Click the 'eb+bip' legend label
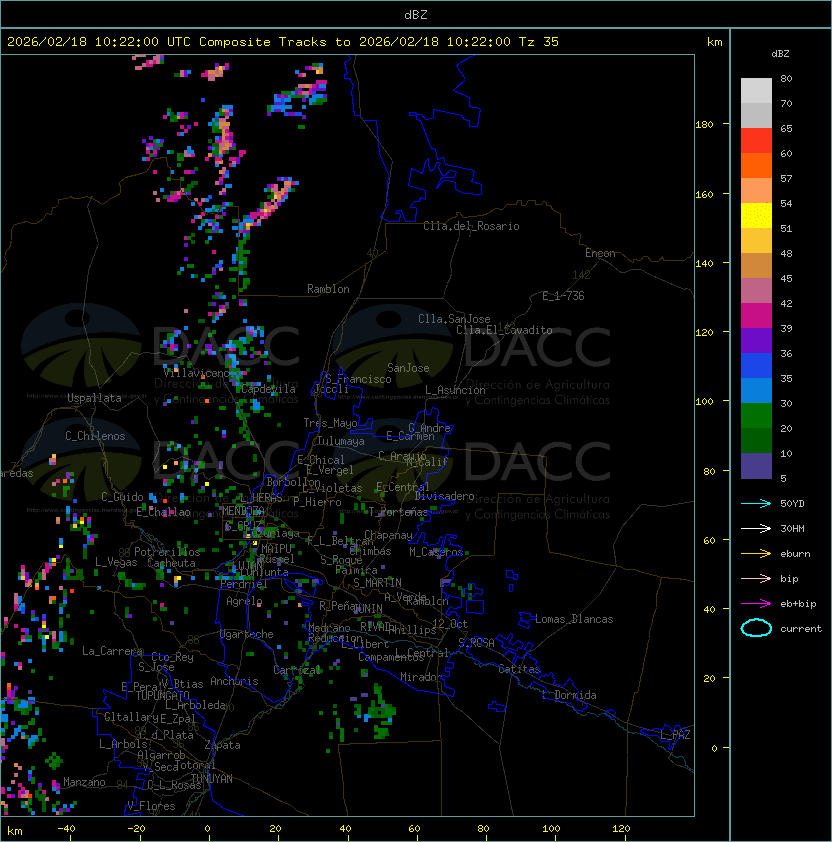832x842 pixels. [798, 604]
